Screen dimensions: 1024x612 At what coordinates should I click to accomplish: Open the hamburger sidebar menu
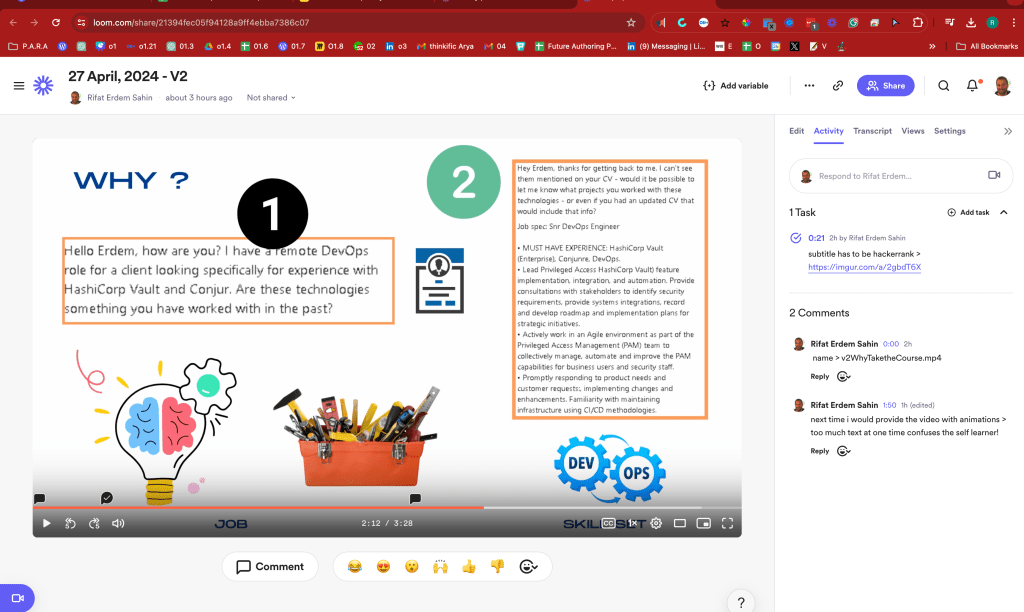pyautogui.click(x=19, y=86)
